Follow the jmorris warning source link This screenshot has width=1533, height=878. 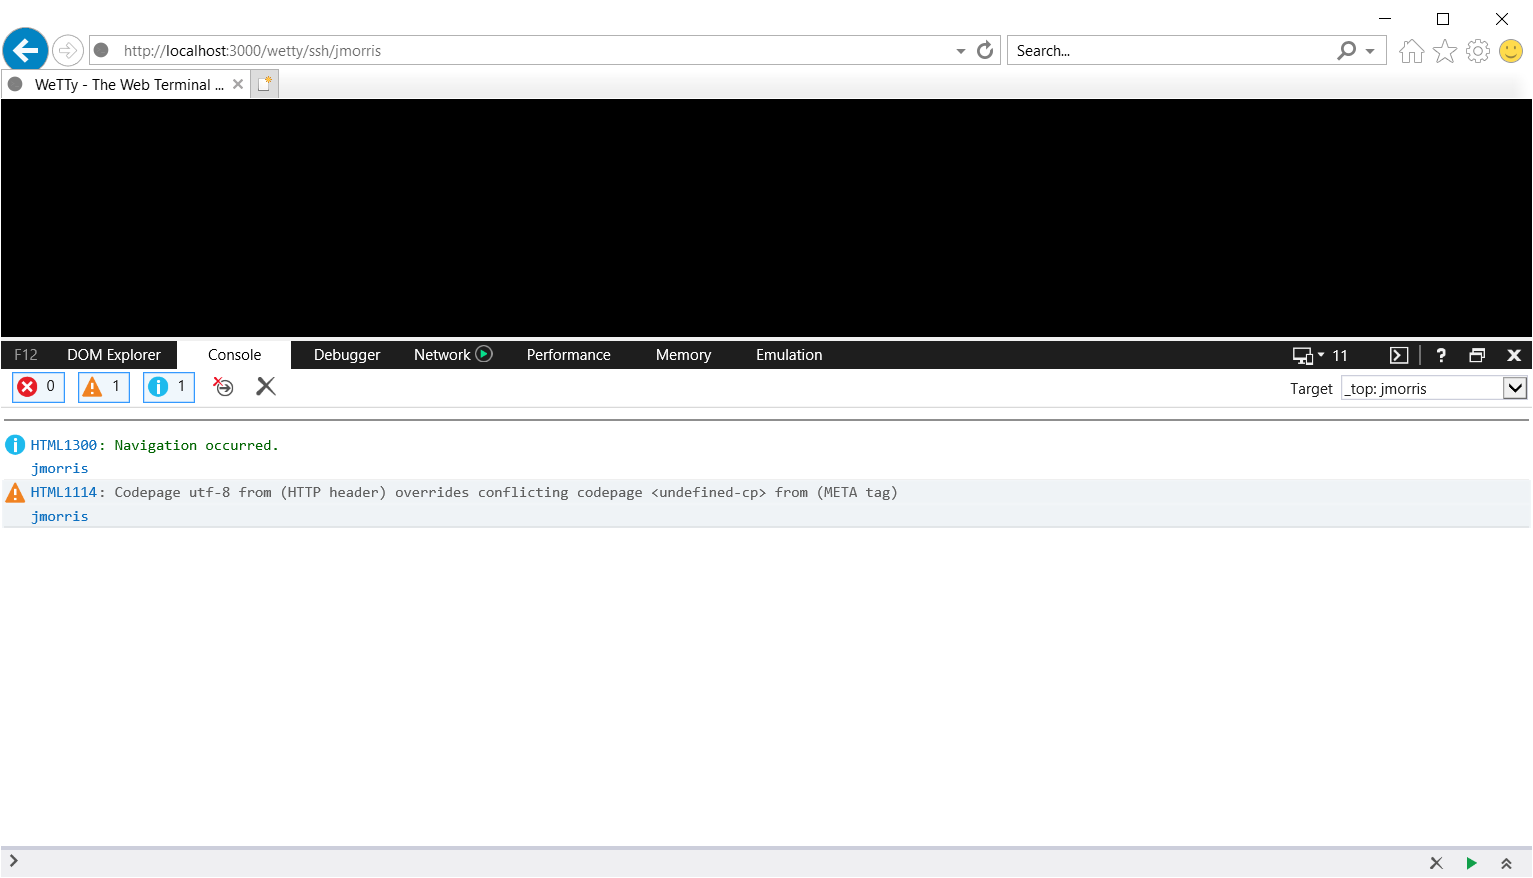(x=59, y=516)
